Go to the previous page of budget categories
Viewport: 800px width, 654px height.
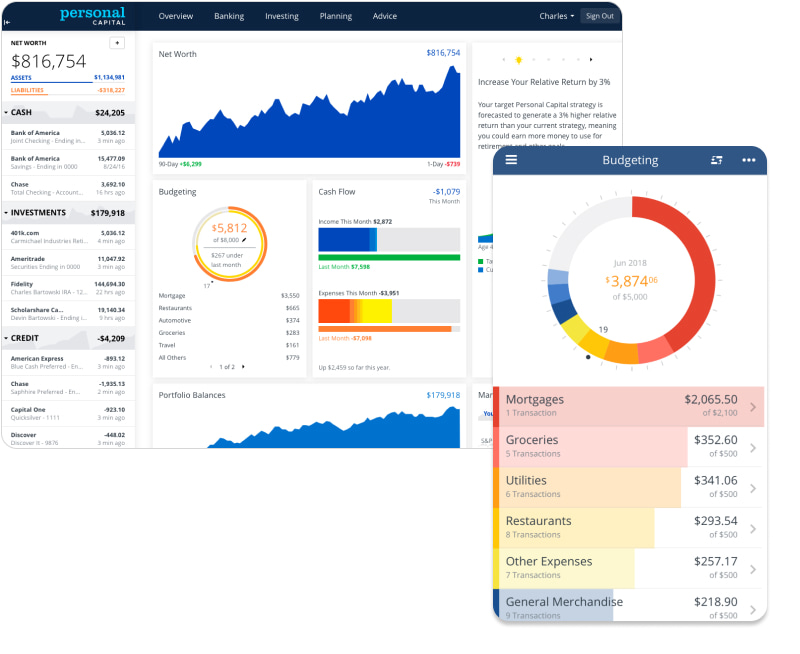tap(211, 367)
